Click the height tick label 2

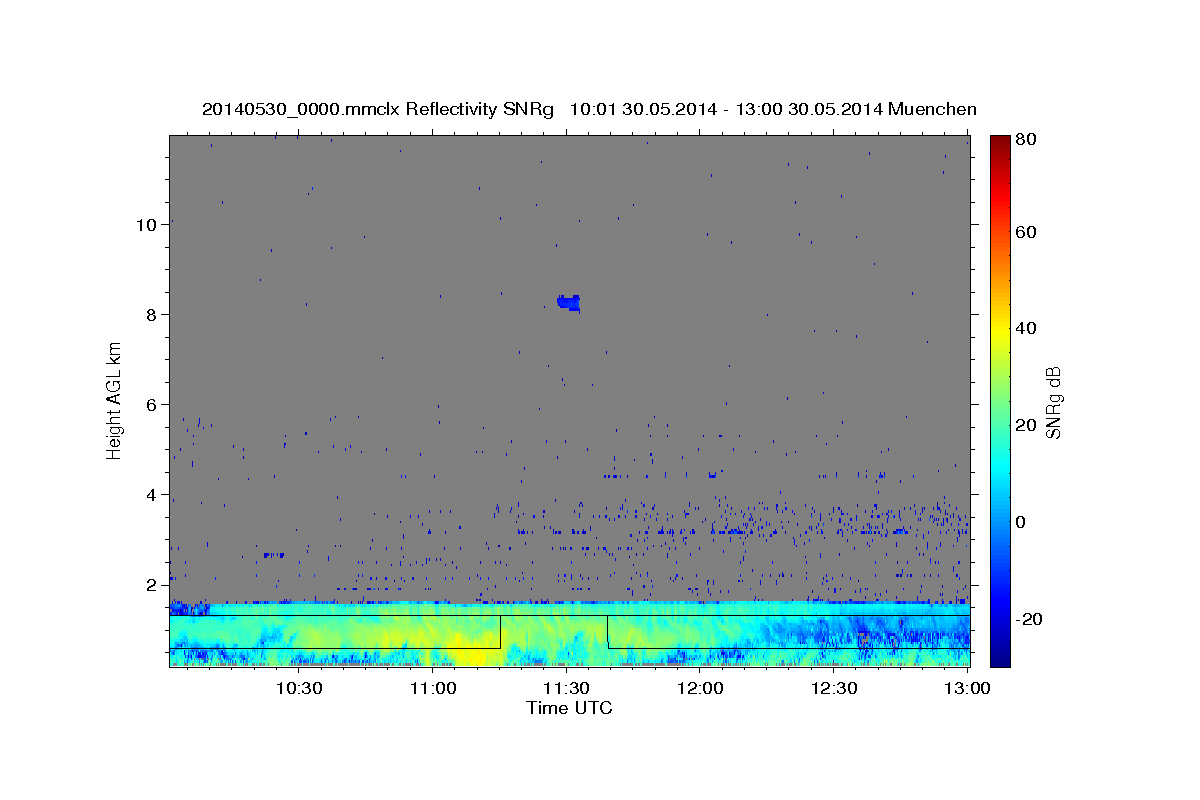click(152, 585)
